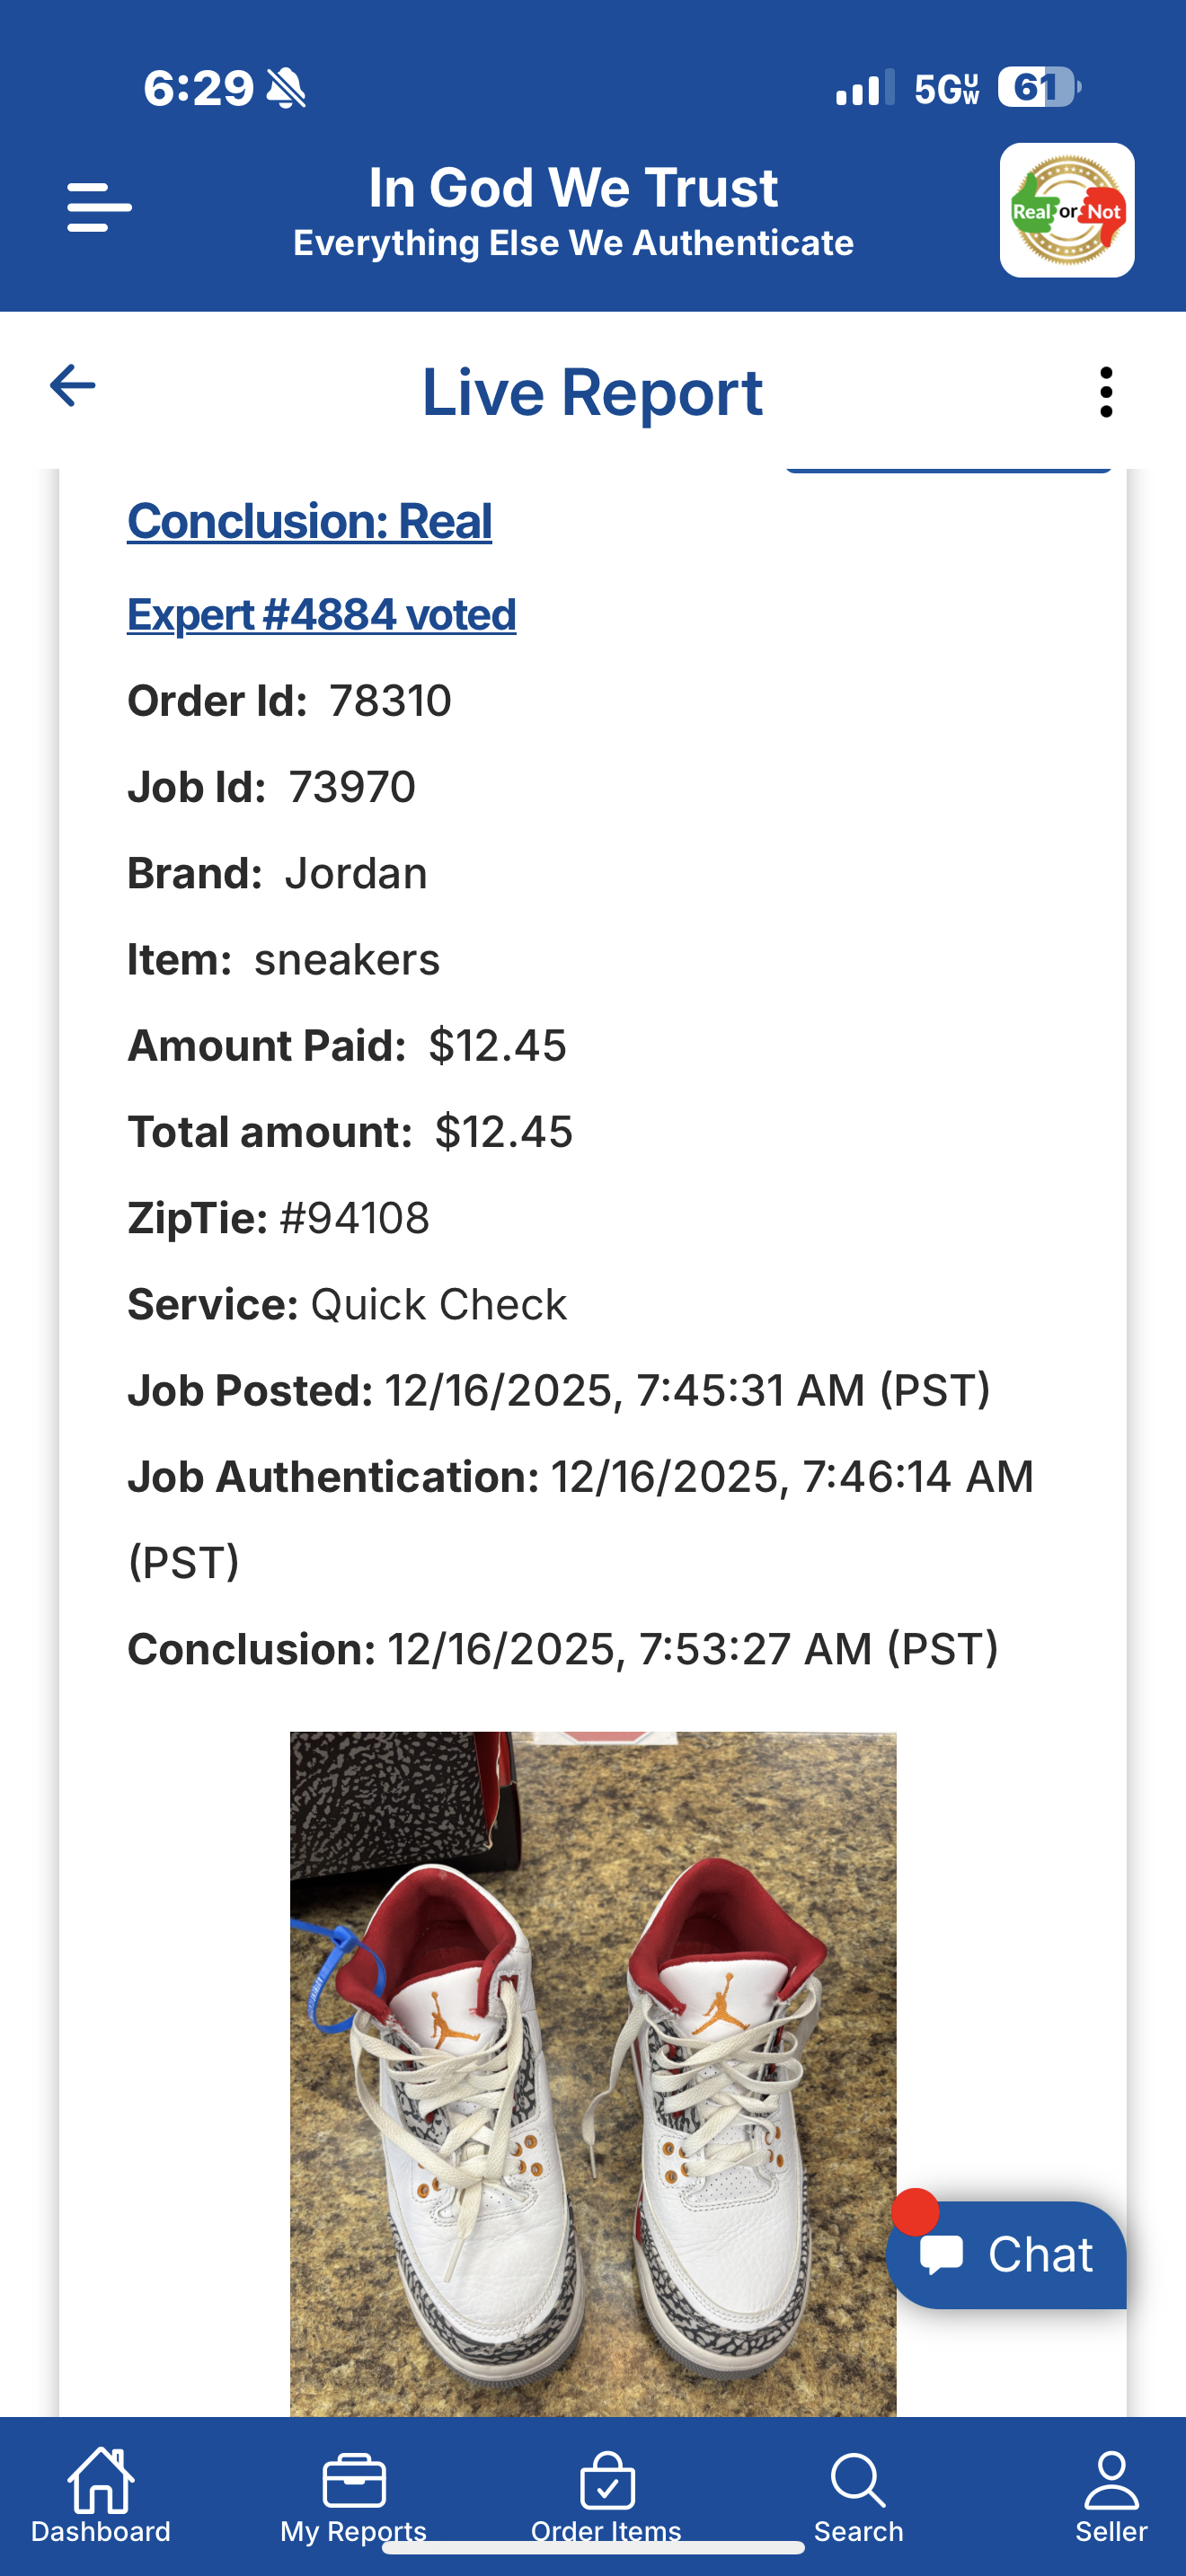Tap the Real or Not logo
1186x2576 pixels.
[x=1066, y=210]
